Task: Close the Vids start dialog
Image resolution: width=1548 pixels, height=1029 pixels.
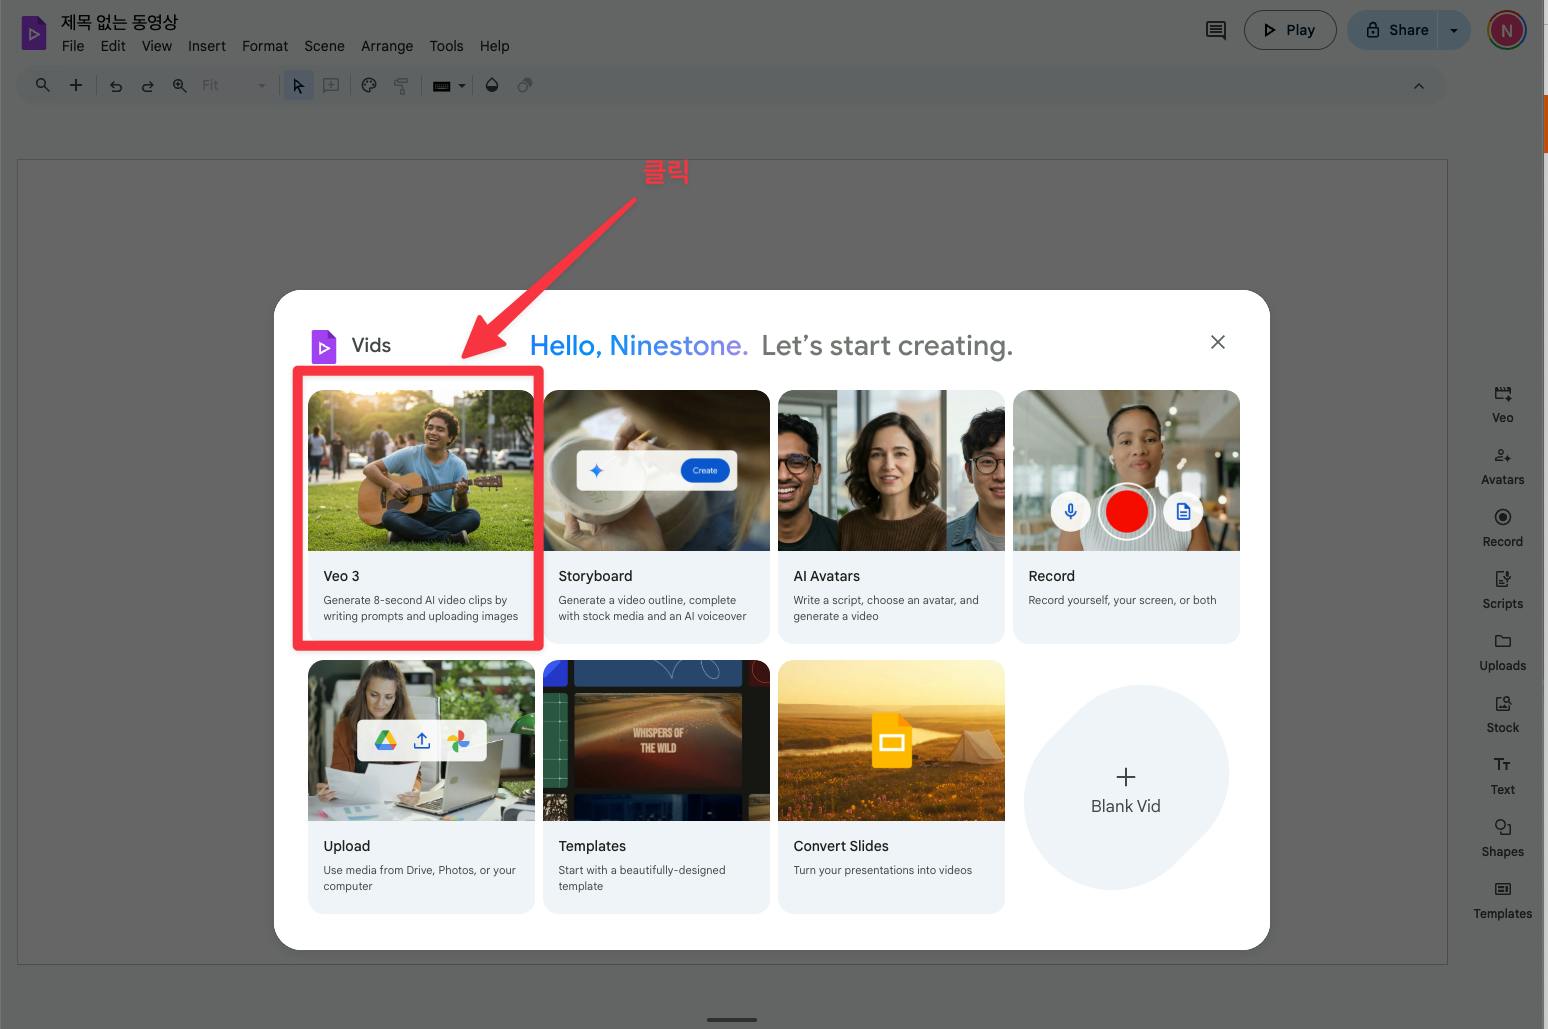Action: point(1217,342)
